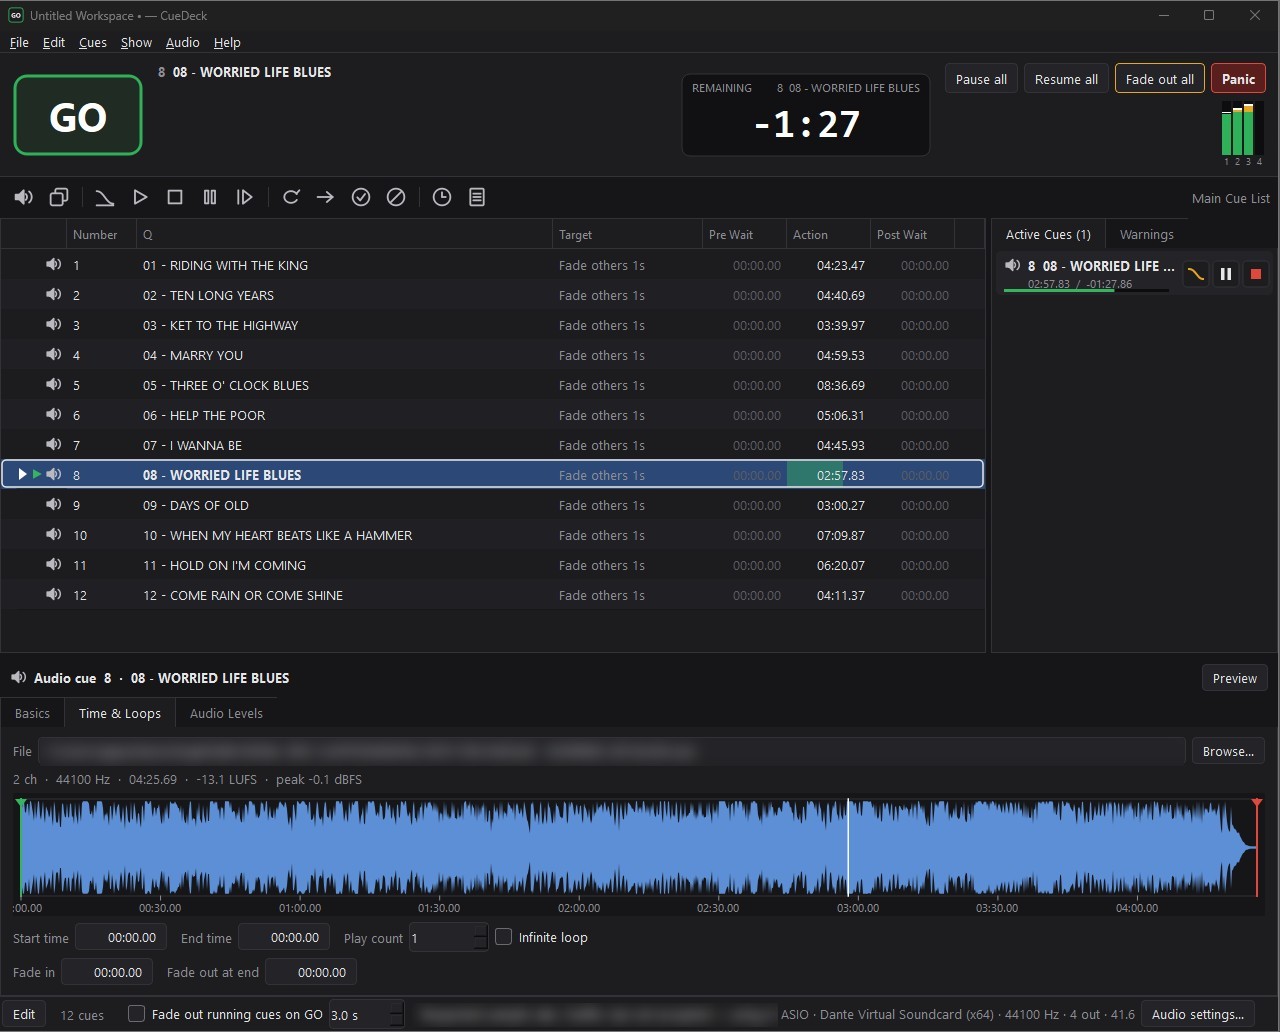The height and width of the screenshot is (1032, 1280).
Task: Select cue 10 When My Heart Beats Like a Hammer
Action: pos(492,535)
